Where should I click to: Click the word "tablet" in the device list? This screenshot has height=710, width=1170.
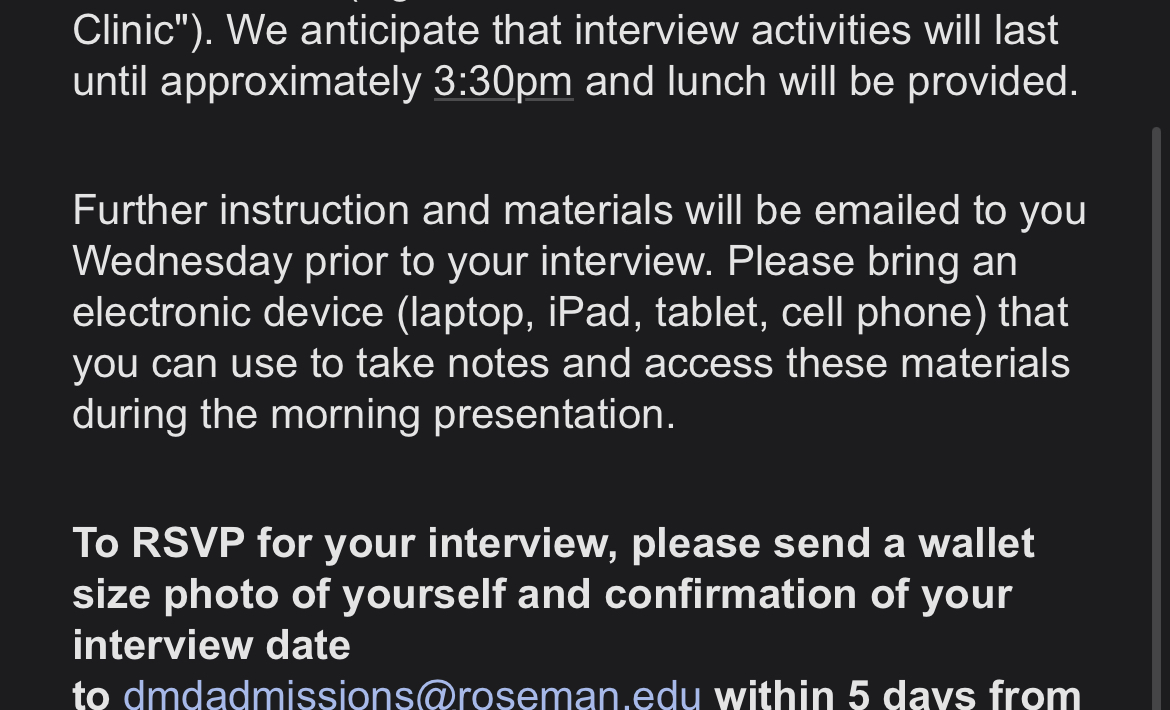click(711, 312)
